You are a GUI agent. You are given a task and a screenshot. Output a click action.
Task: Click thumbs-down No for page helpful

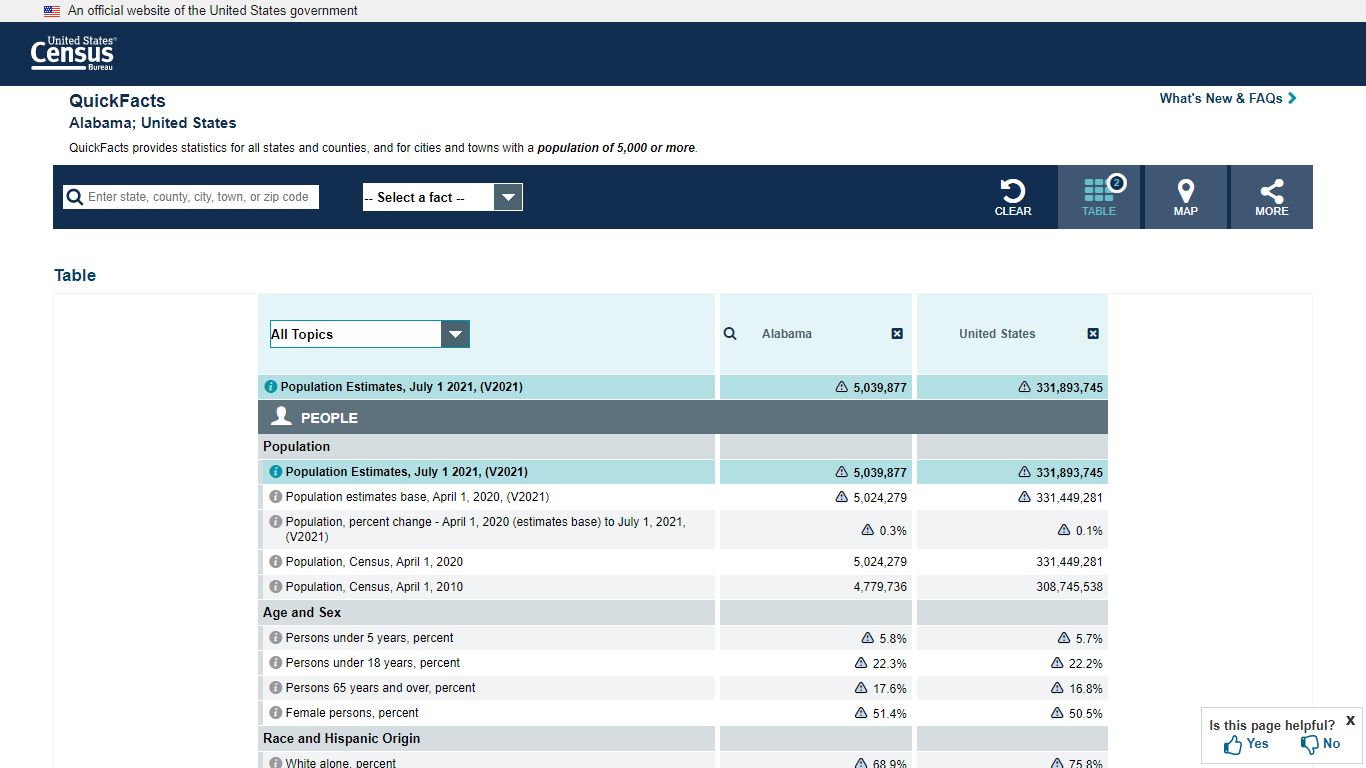1320,744
